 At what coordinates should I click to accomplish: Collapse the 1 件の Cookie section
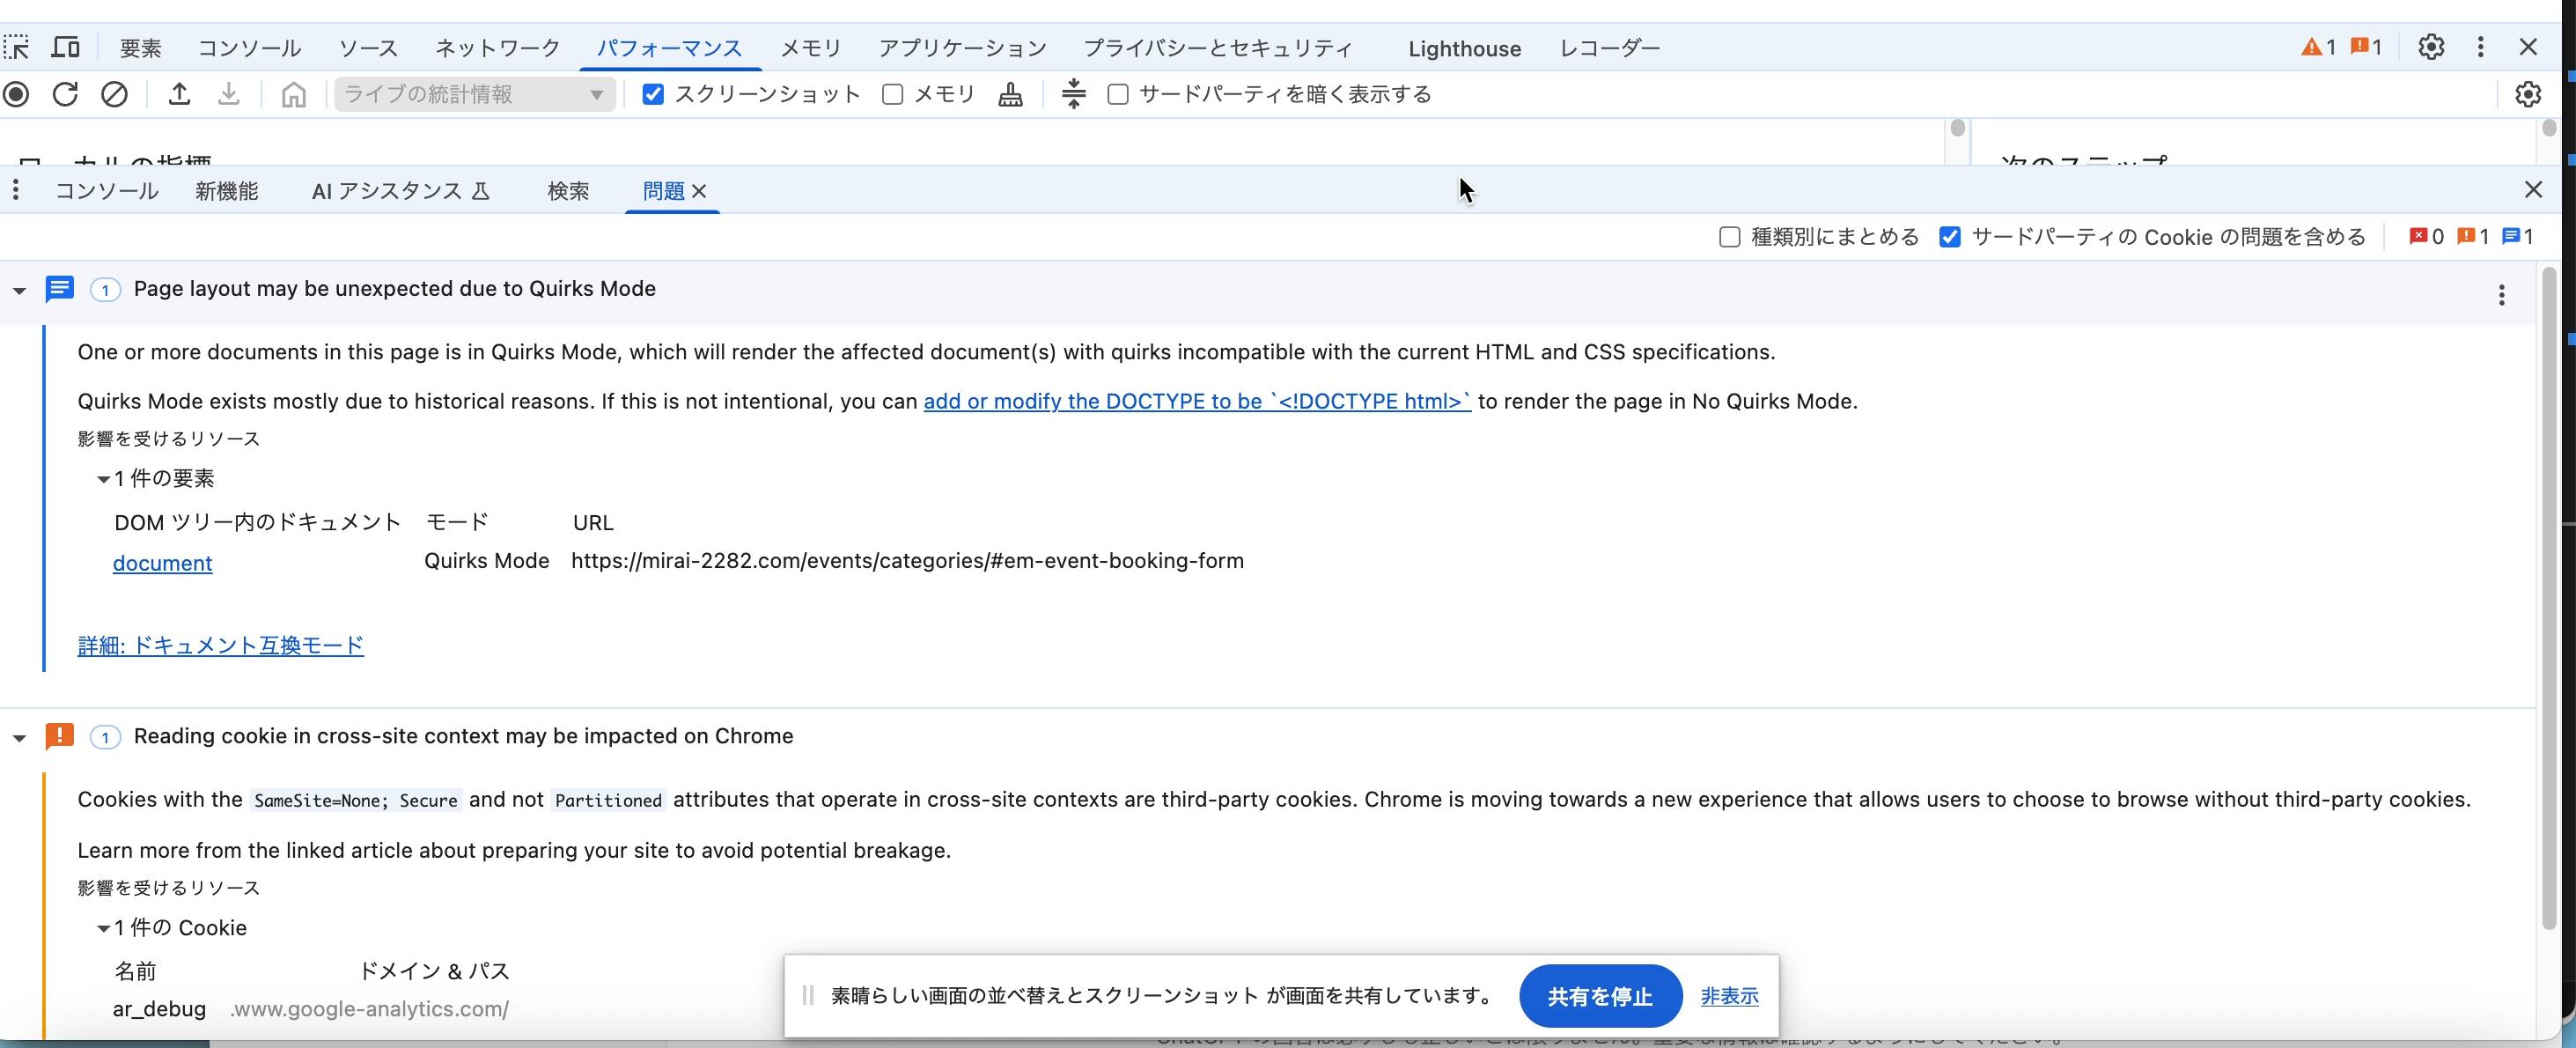pyautogui.click(x=103, y=929)
